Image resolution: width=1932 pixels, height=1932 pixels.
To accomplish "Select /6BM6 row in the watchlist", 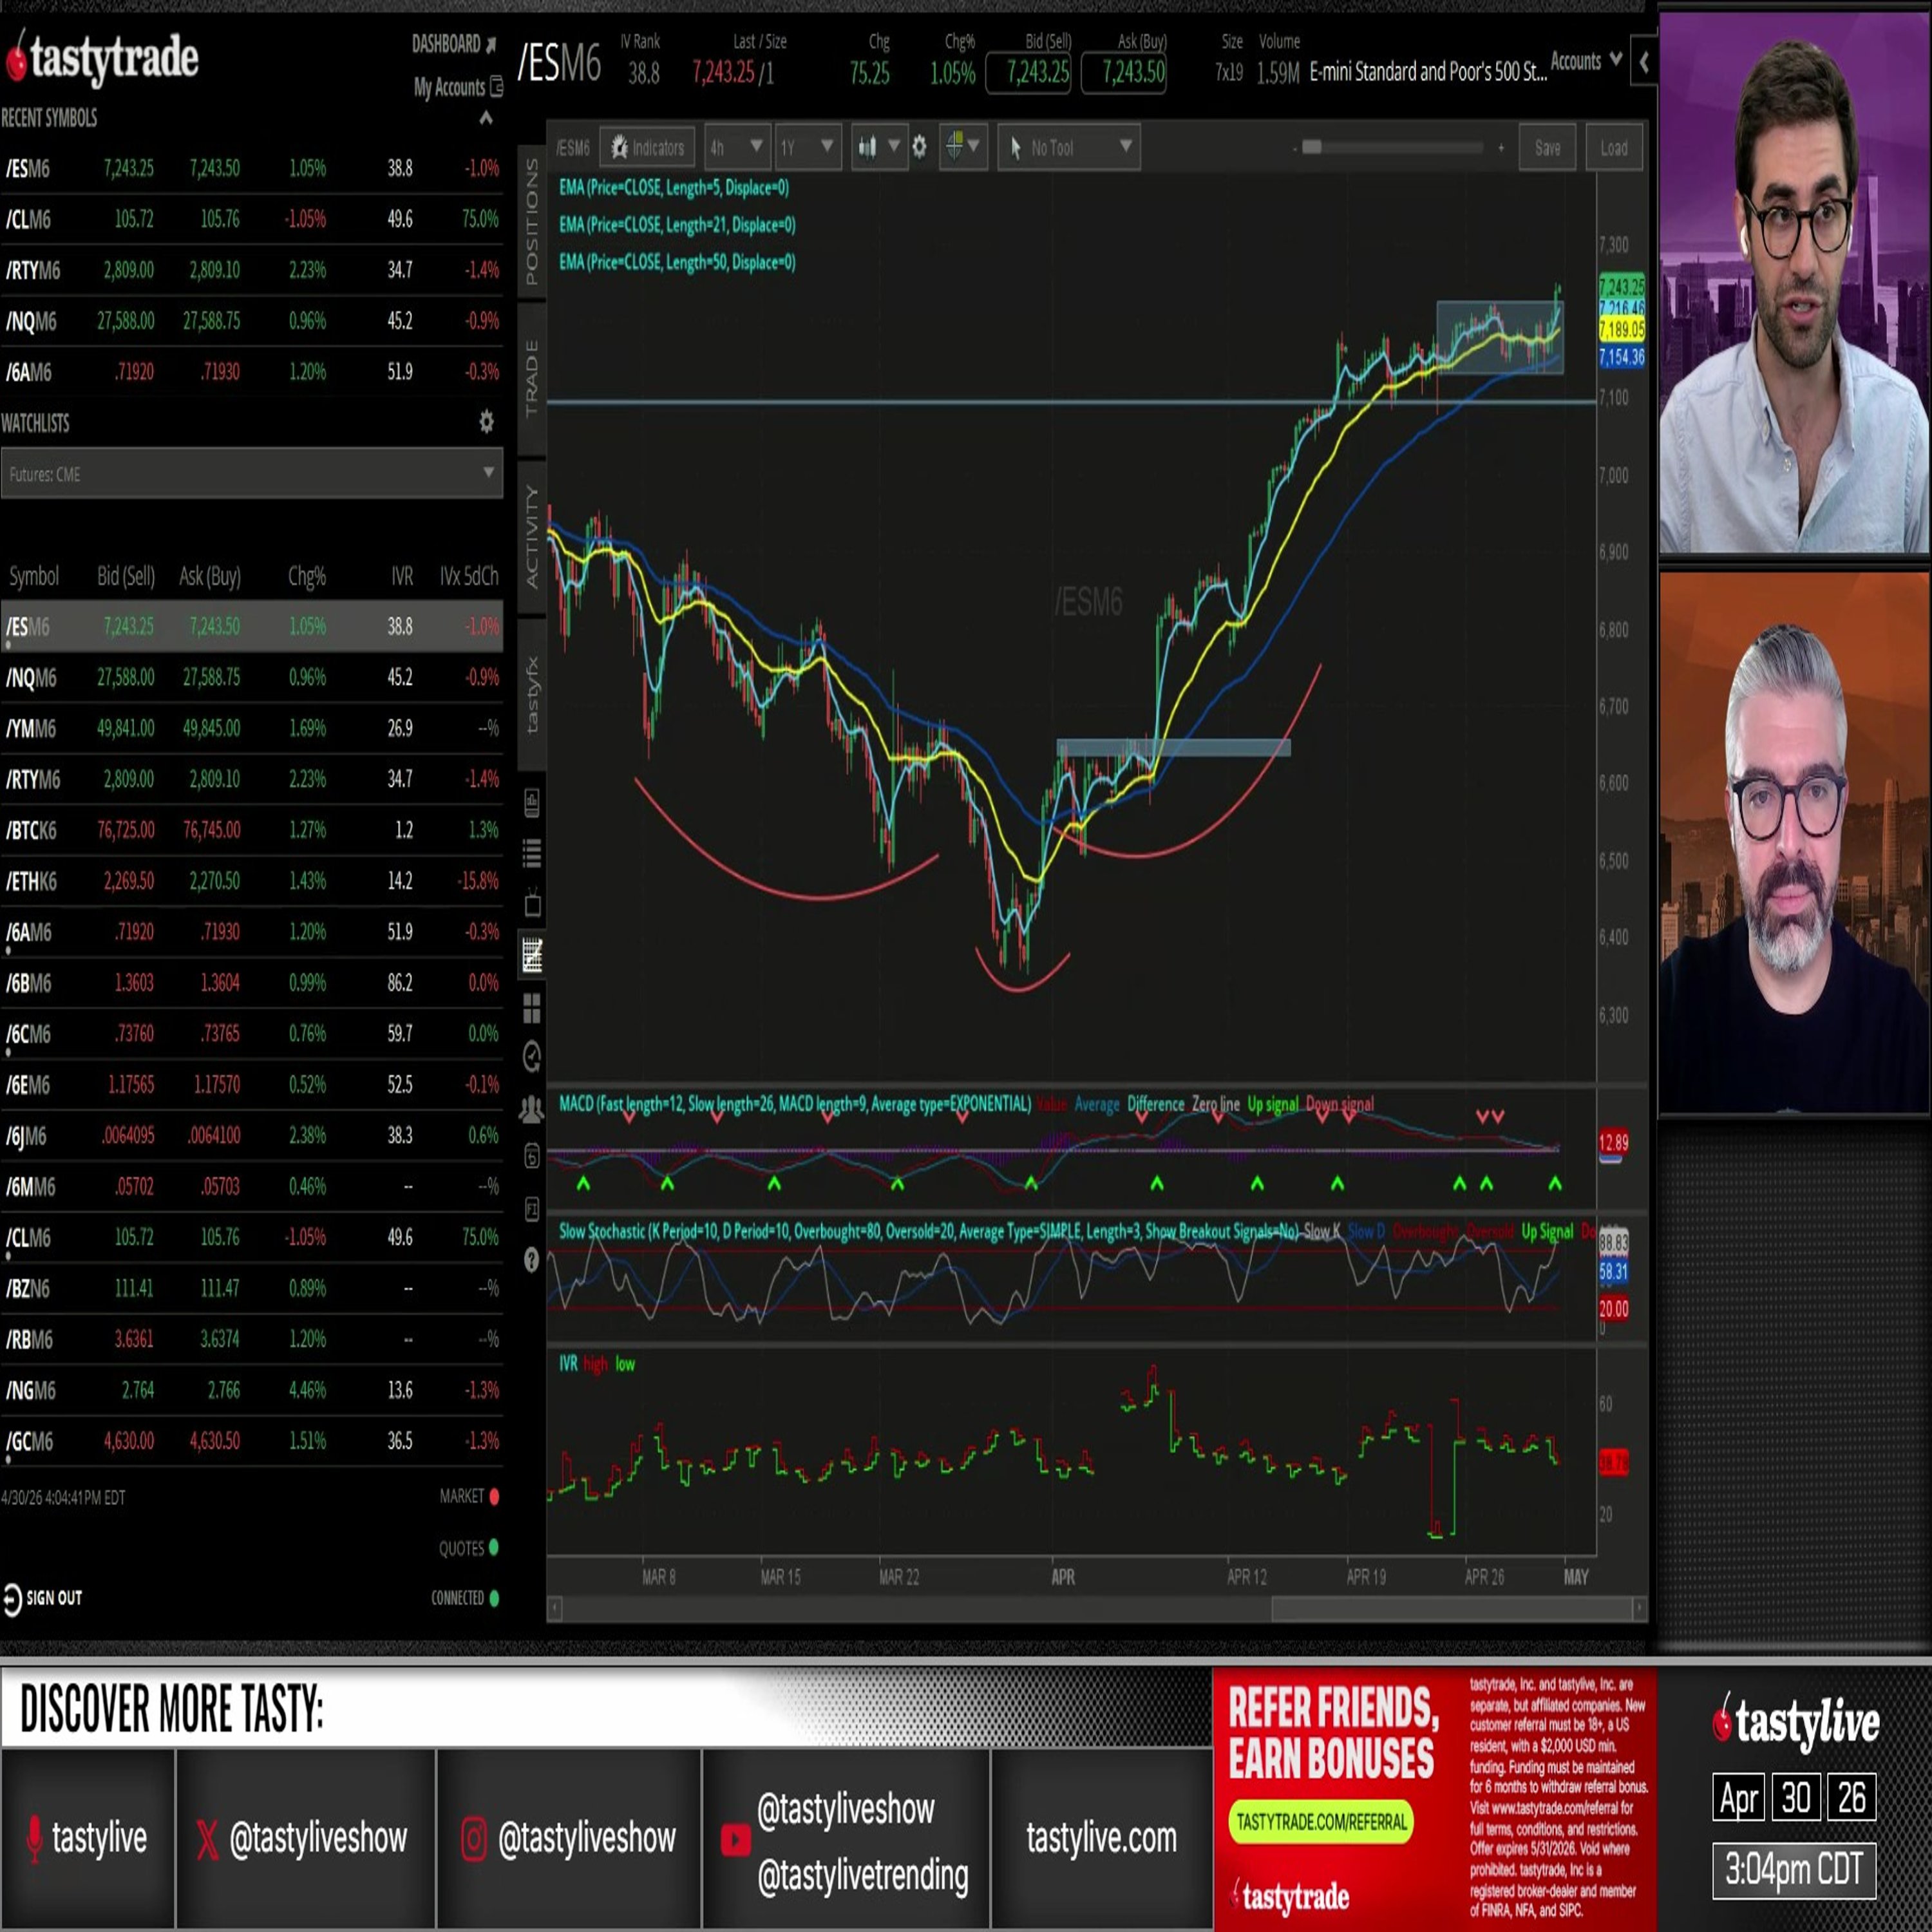I will click(251, 984).
